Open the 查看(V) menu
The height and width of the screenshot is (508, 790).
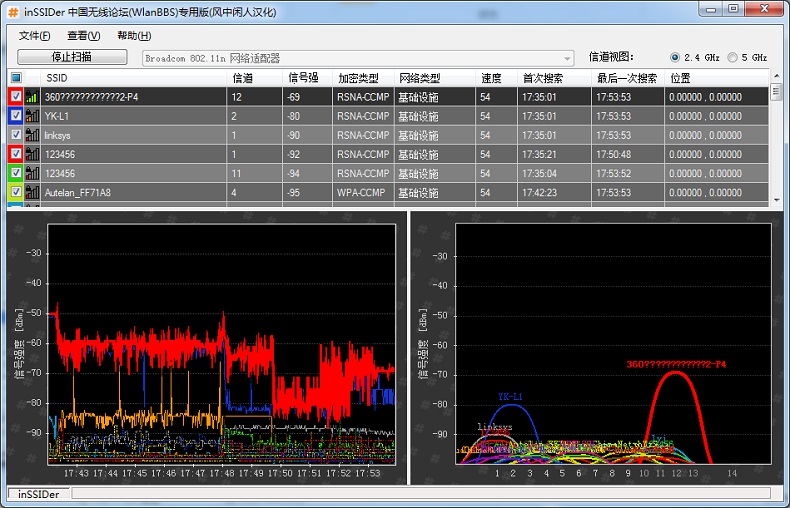click(83, 35)
